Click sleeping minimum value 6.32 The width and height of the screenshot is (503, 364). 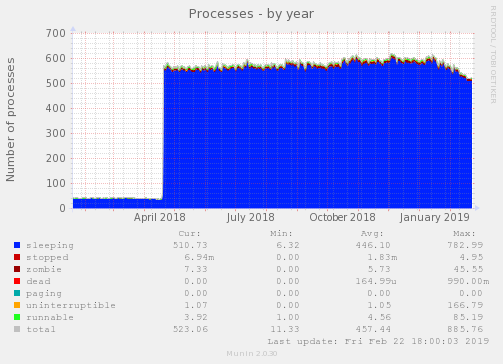288,245
